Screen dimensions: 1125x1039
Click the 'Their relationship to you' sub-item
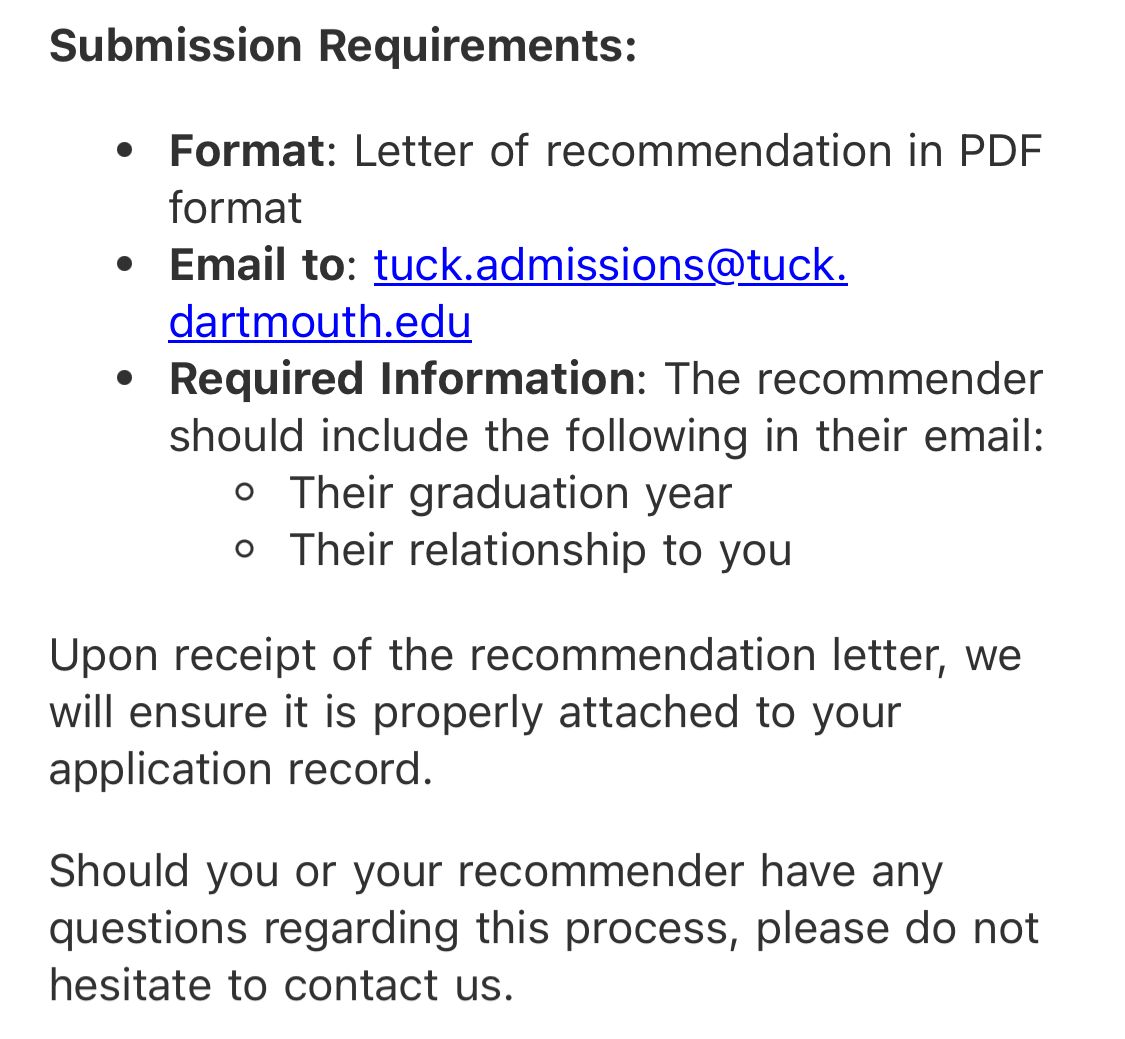[x=540, y=550]
